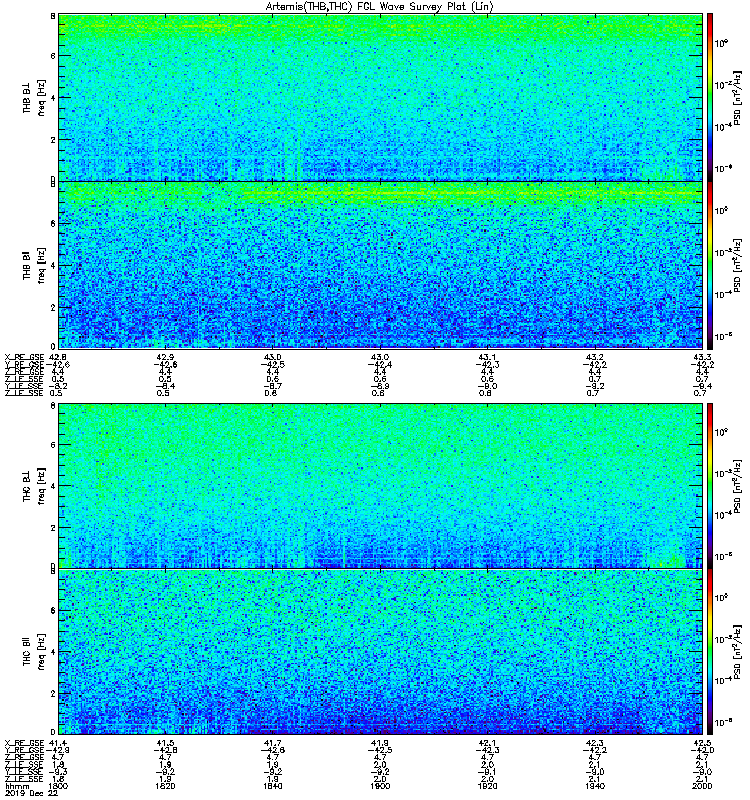This screenshot has width=750, height=800.
Task: Click the '41.7' X_RE_GSE value for THC
Action: click(x=272, y=743)
